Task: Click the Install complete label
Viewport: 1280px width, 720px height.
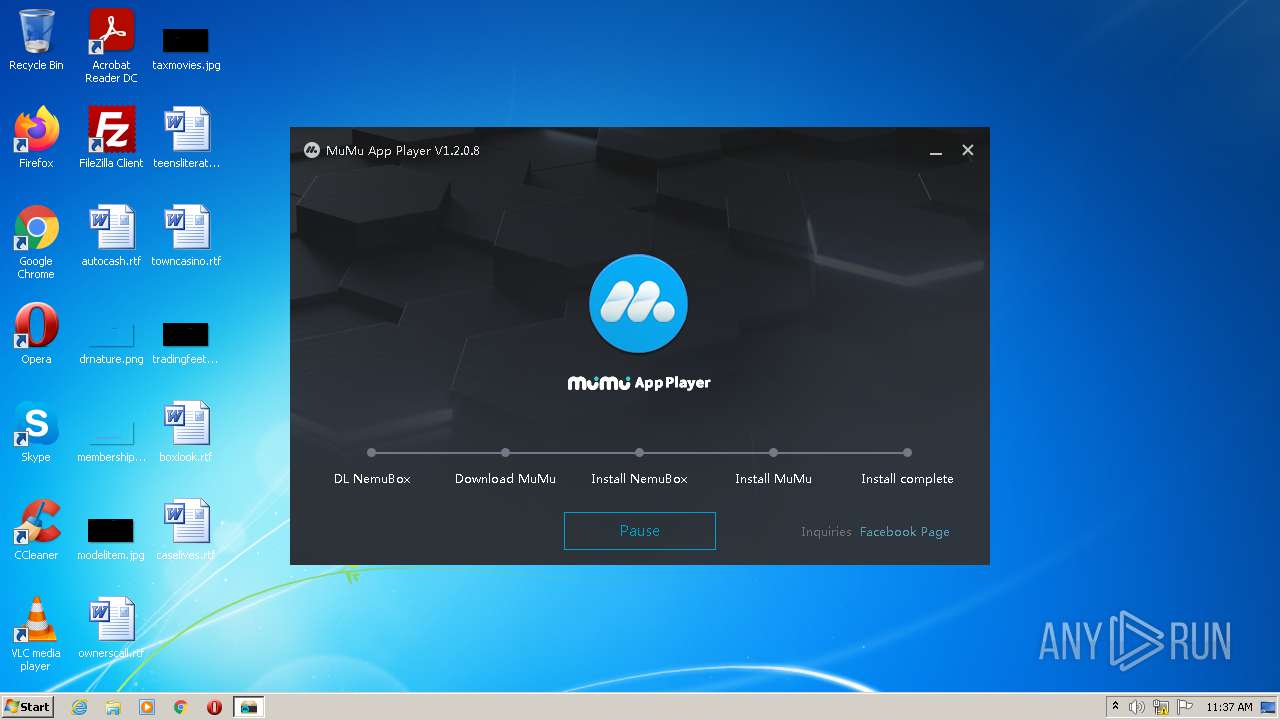Action: click(x=907, y=479)
